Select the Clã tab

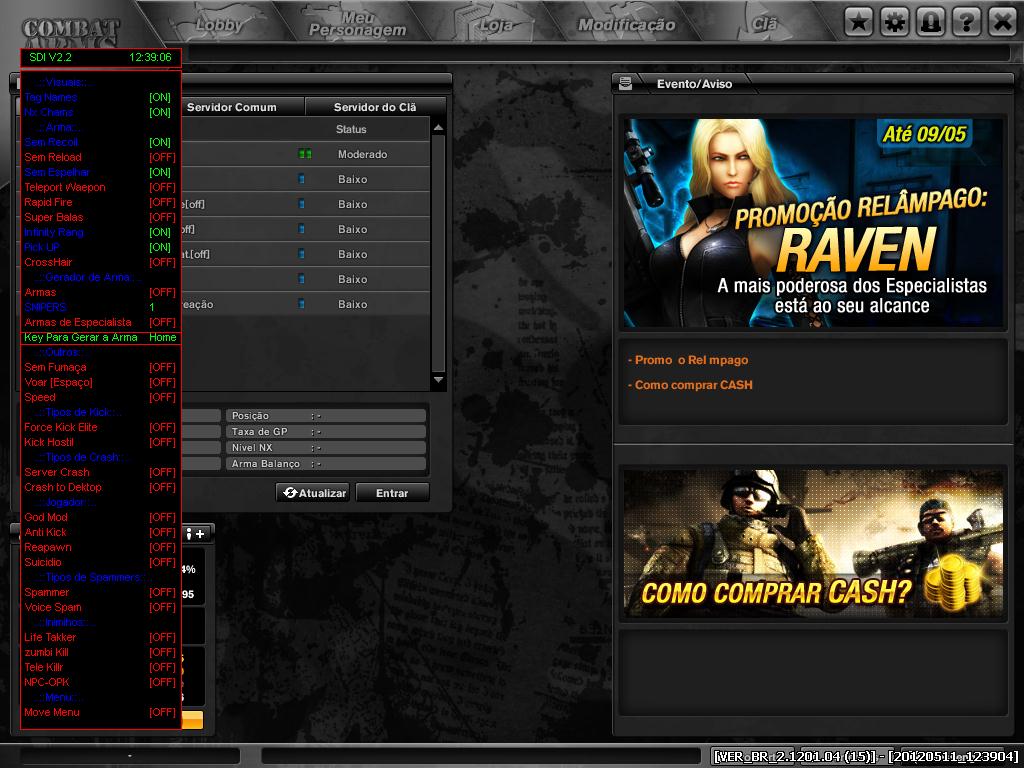pos(765,24)
